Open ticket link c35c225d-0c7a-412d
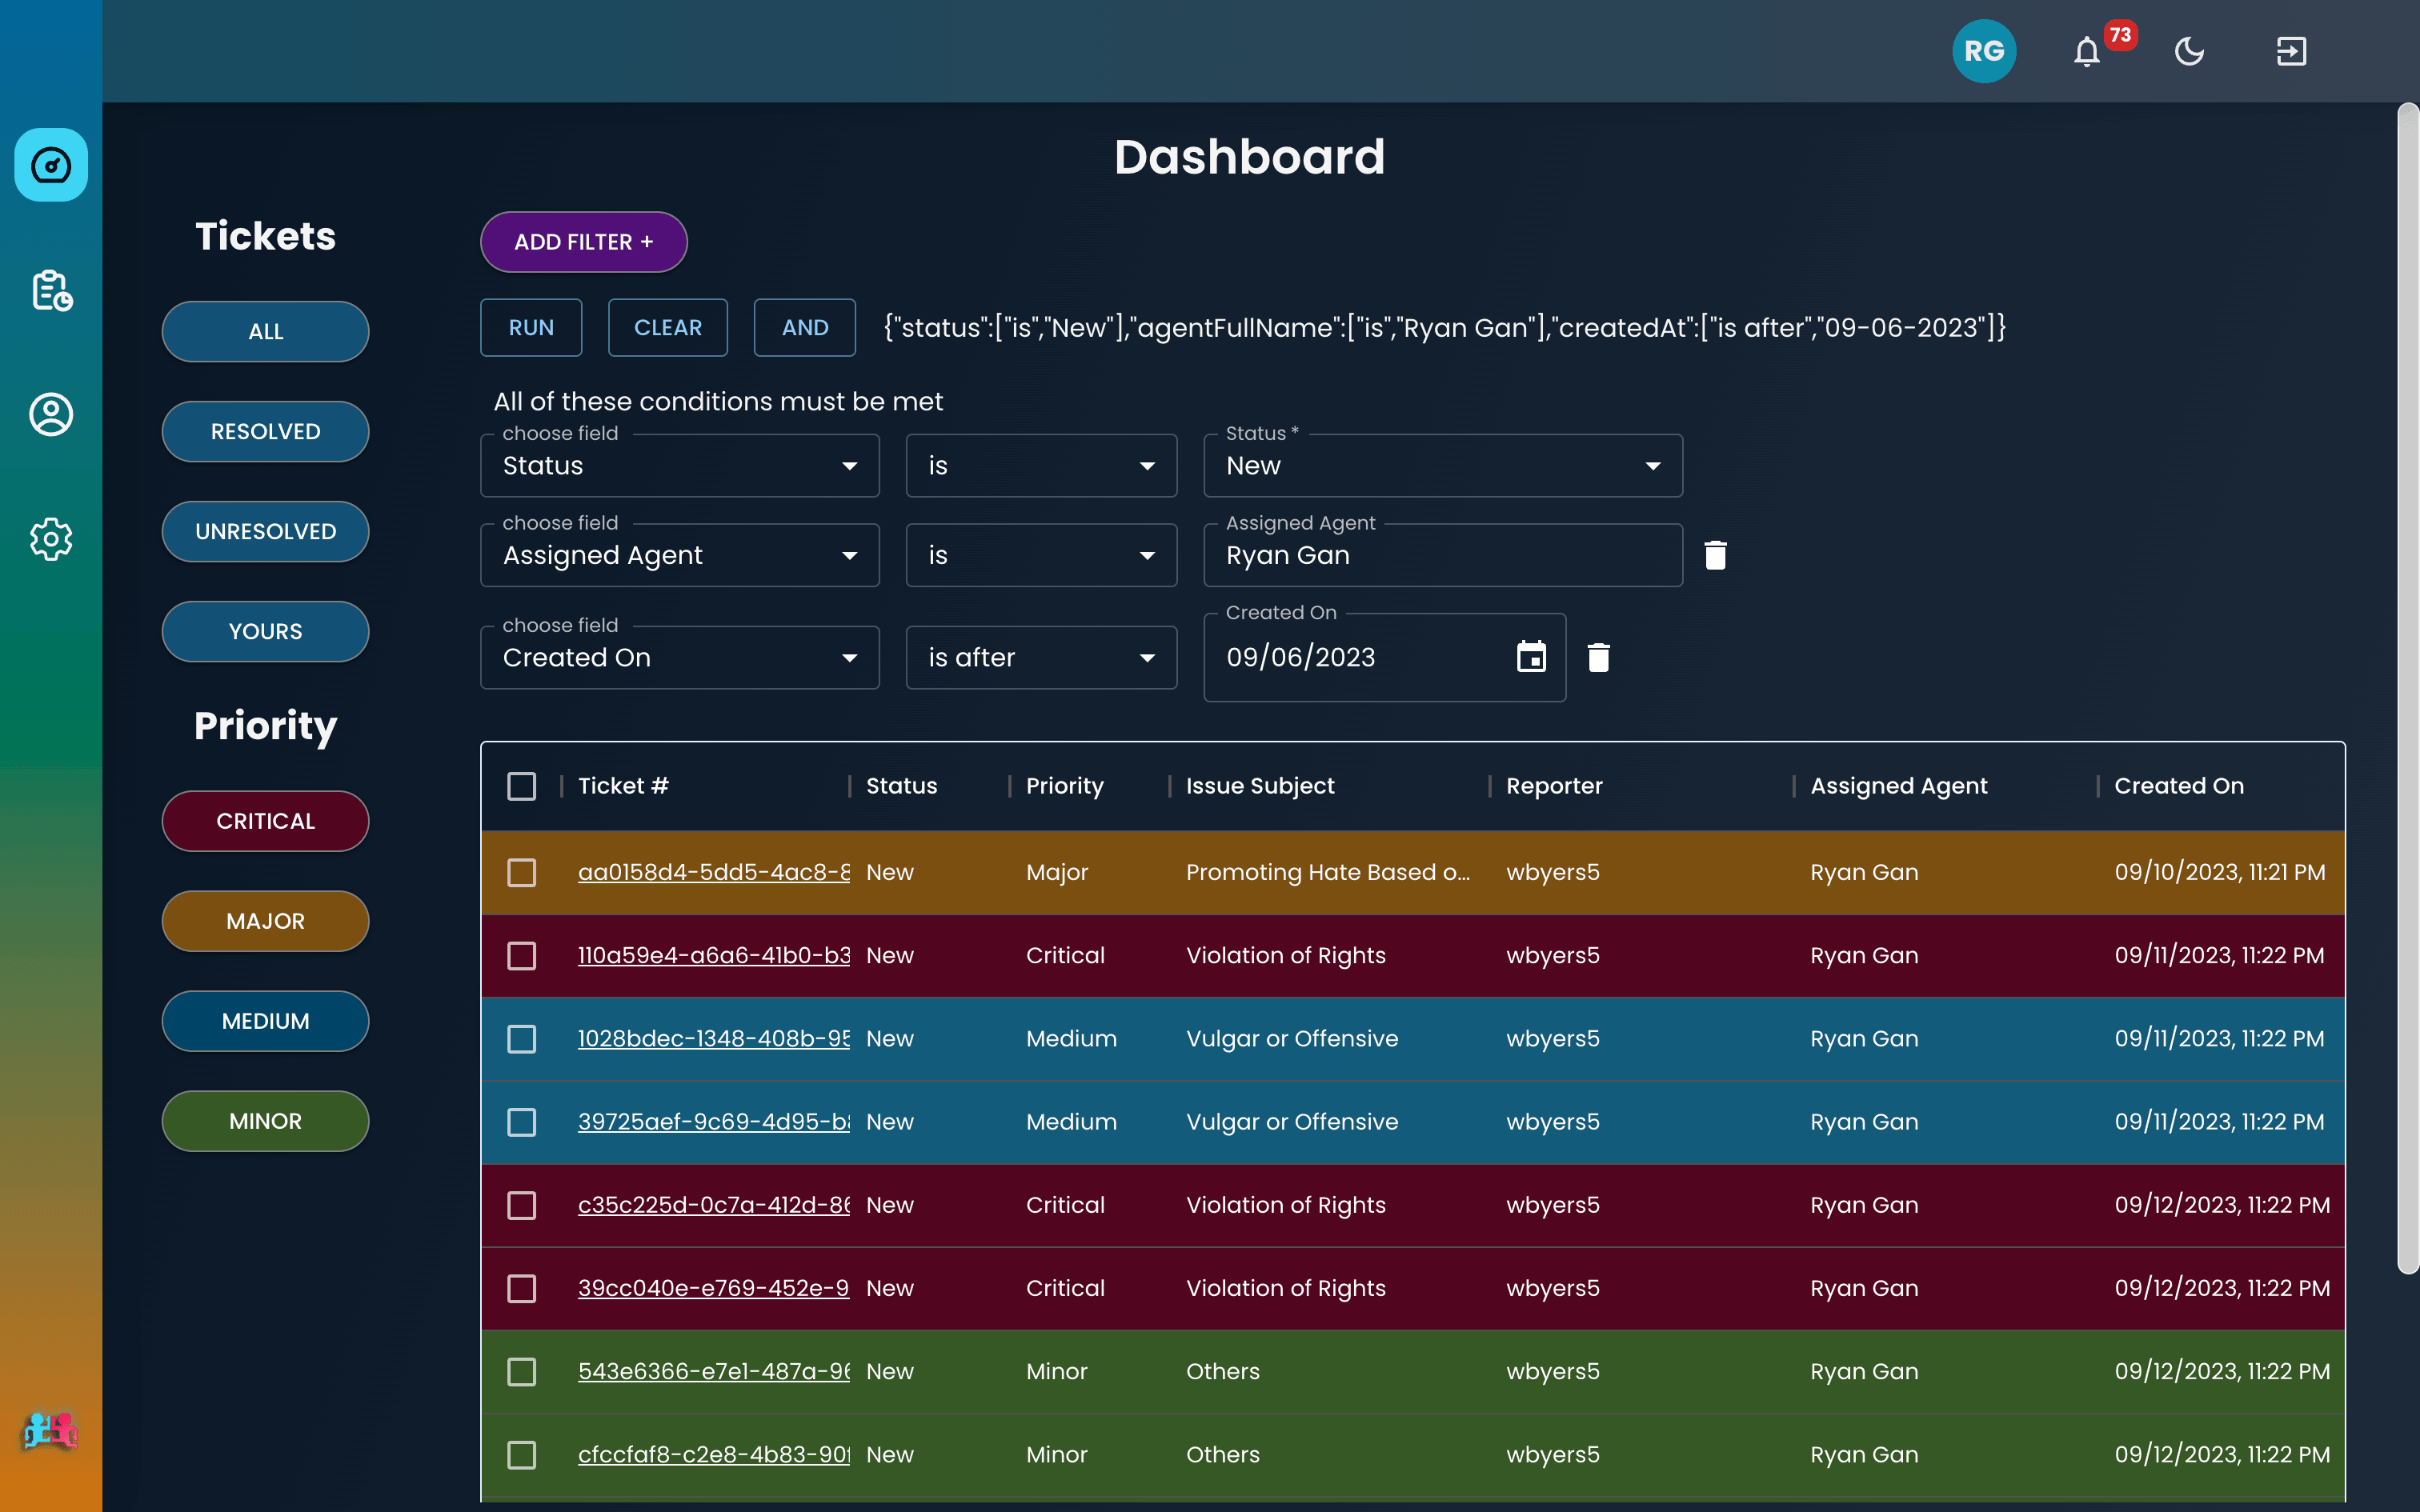 714,1205
